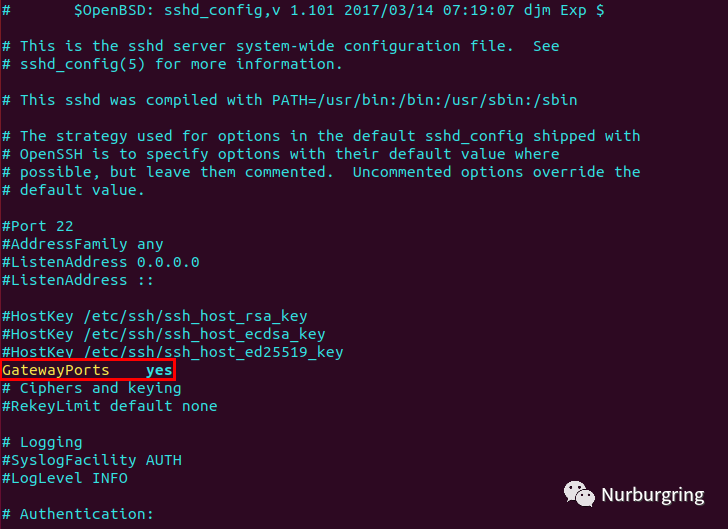Click the PATH=/usr/bin:/bin:/usr/sbin:/sbin text
This screenshot has height=529, width=728.
point(424,100)
